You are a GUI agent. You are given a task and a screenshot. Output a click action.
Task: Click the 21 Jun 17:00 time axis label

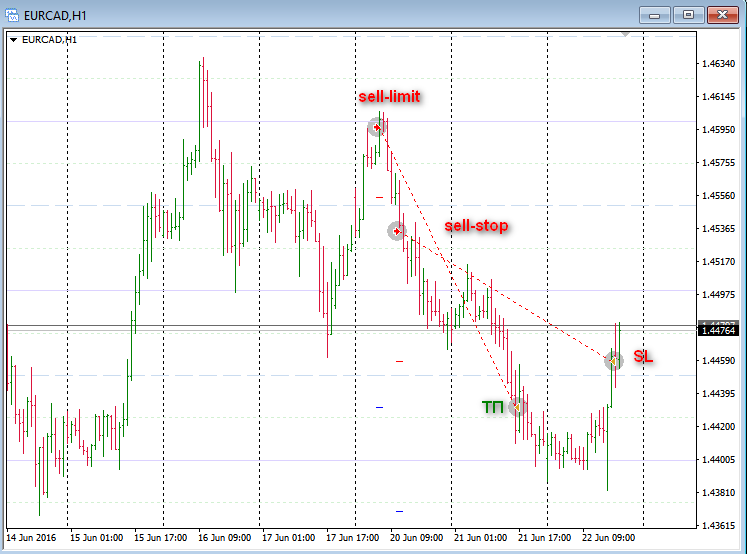pyautogui.click(x=544, y=538)
